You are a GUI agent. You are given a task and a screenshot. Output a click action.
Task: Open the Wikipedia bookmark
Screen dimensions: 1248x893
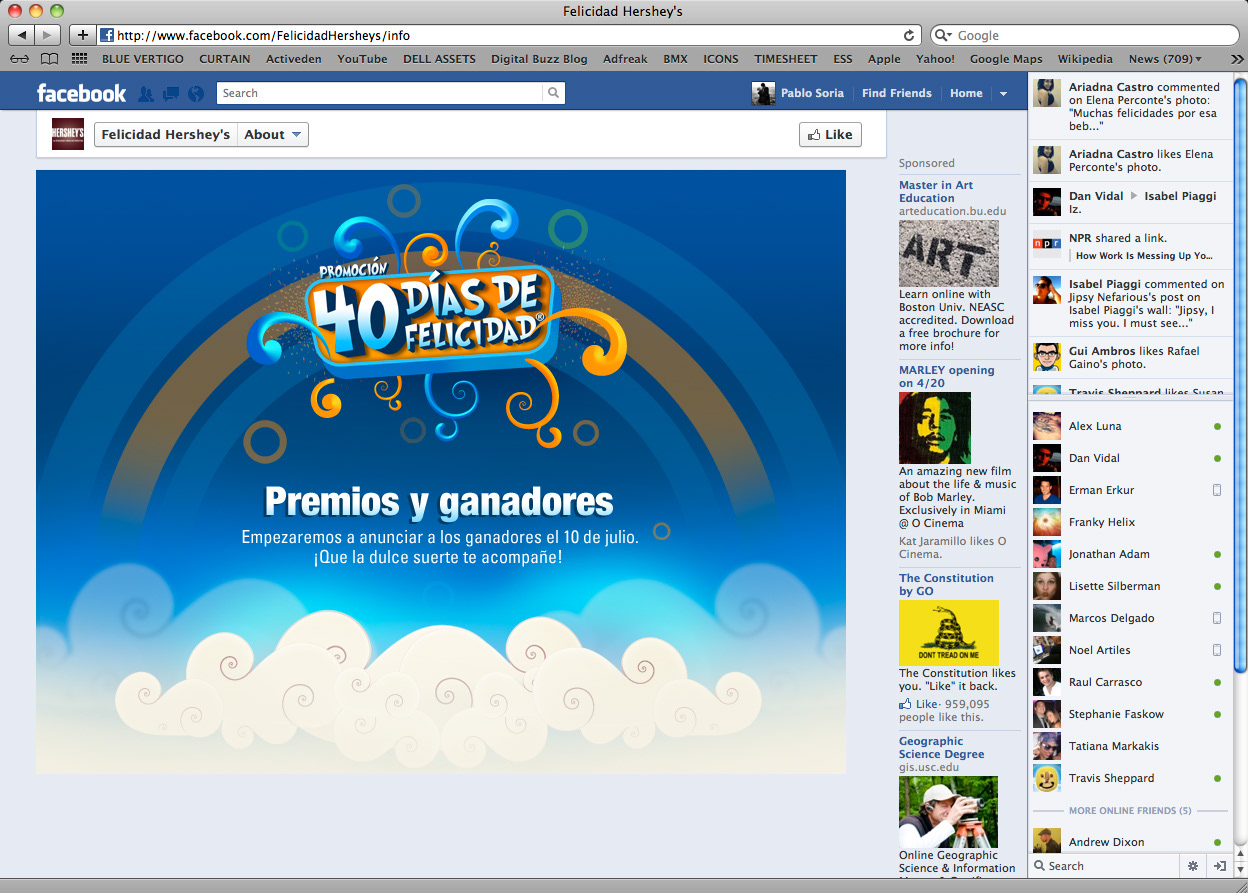[1085, 59]
